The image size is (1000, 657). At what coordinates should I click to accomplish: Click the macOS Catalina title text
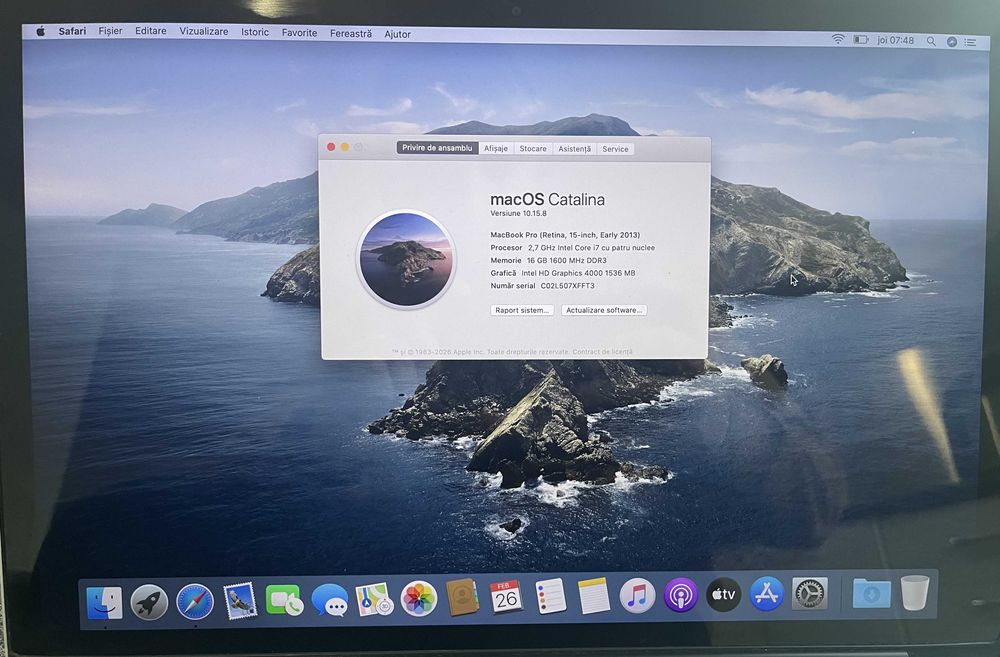tap(547, 199)
